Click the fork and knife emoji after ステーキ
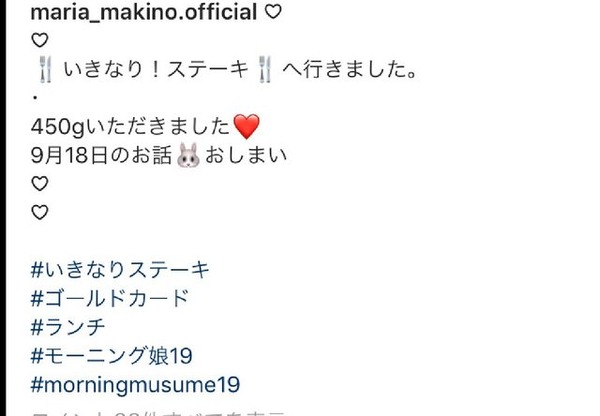The width and height of the screenshot is (600, 416). [265, 69]
